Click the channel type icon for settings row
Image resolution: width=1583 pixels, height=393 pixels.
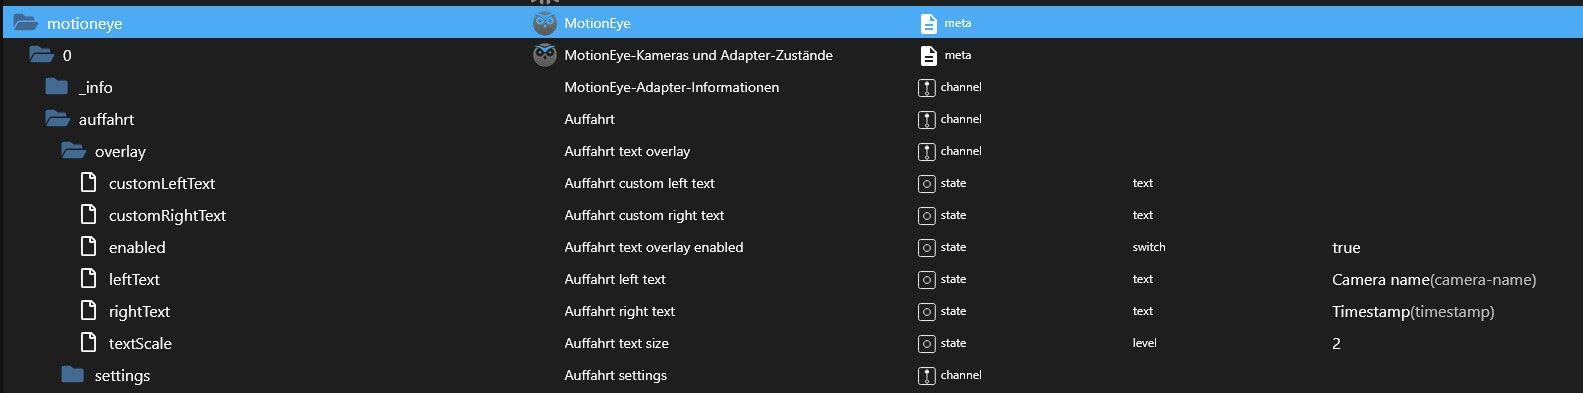point(926,375)
